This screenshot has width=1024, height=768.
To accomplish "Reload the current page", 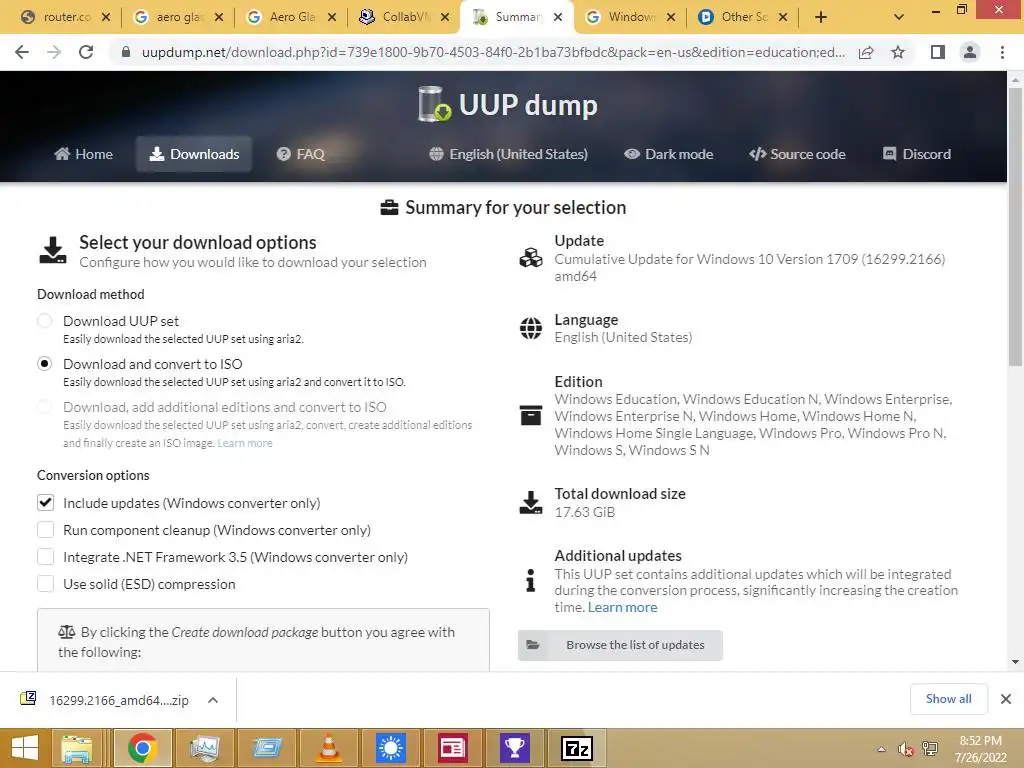I will (x=86, y=52).
